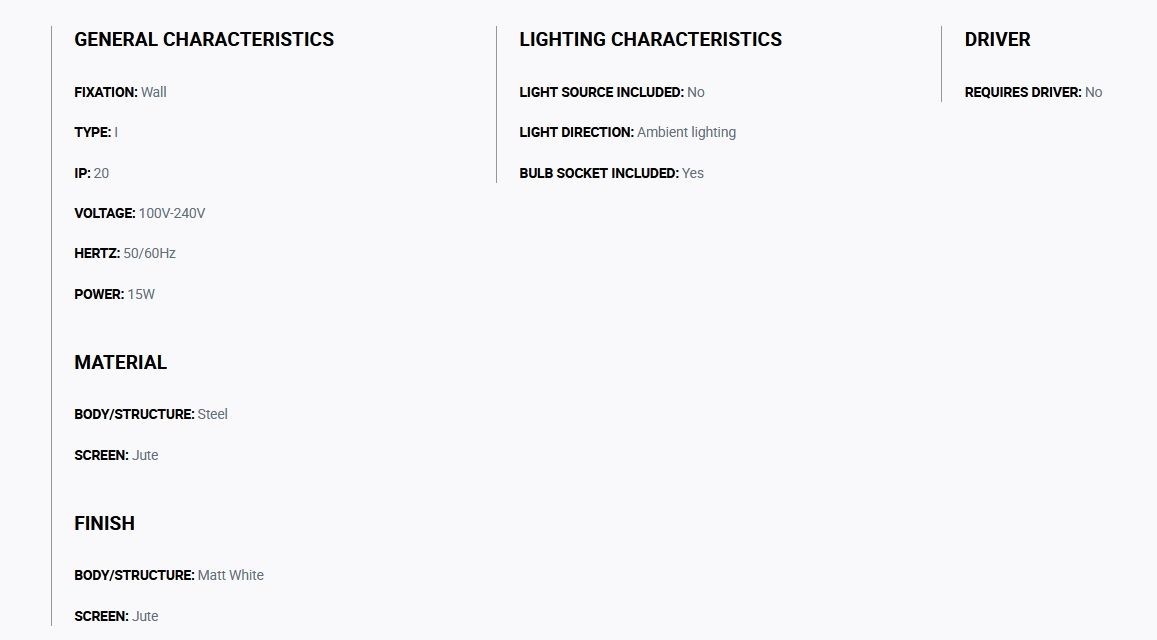The width and height of the screenshot is (1157, 640).
Task: Click the Screen: Jute entry under Material
Action: point(116,455)
